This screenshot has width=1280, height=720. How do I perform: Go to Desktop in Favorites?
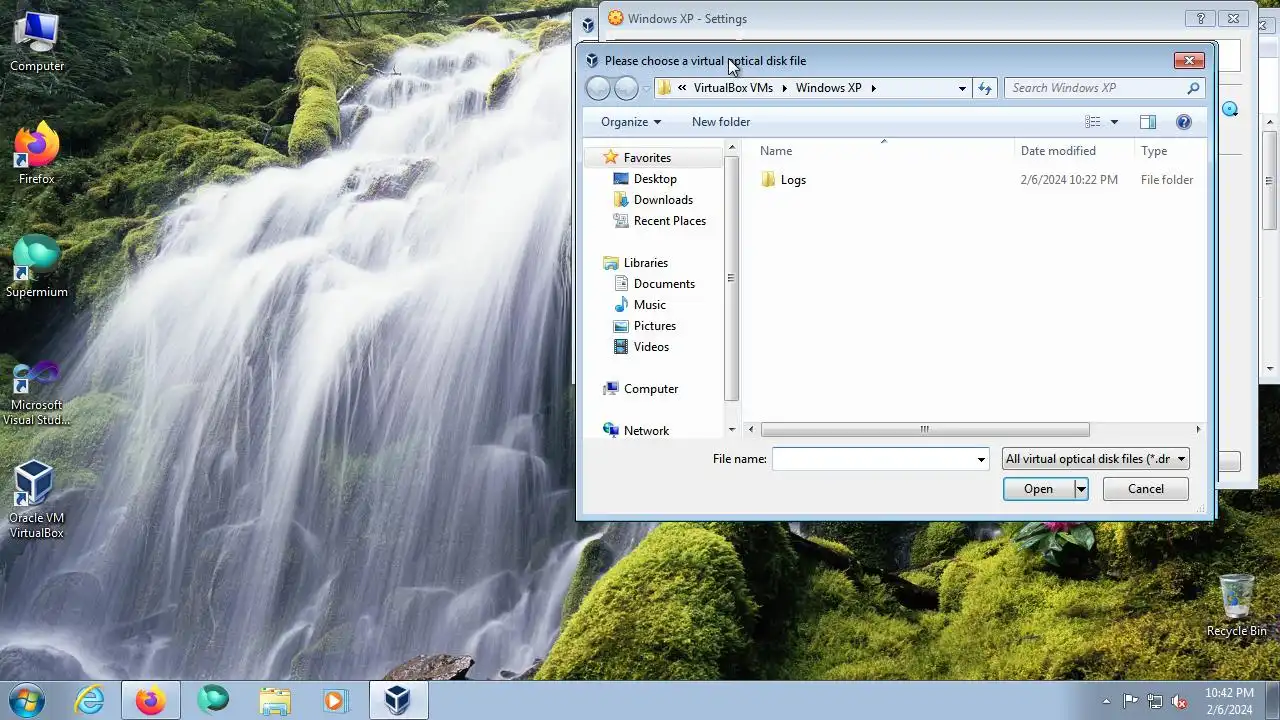pyautogui.click(x=655, y=179)
